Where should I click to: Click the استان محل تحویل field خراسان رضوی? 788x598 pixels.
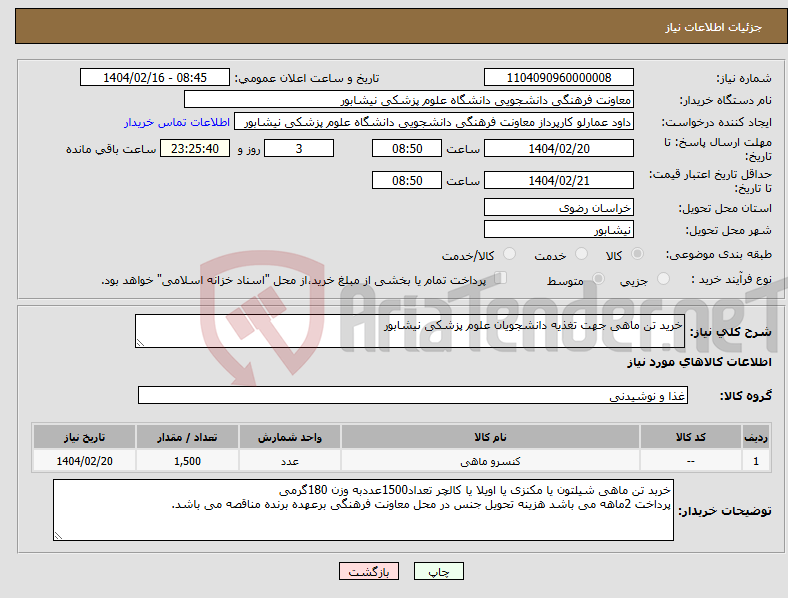pos(558,208)
